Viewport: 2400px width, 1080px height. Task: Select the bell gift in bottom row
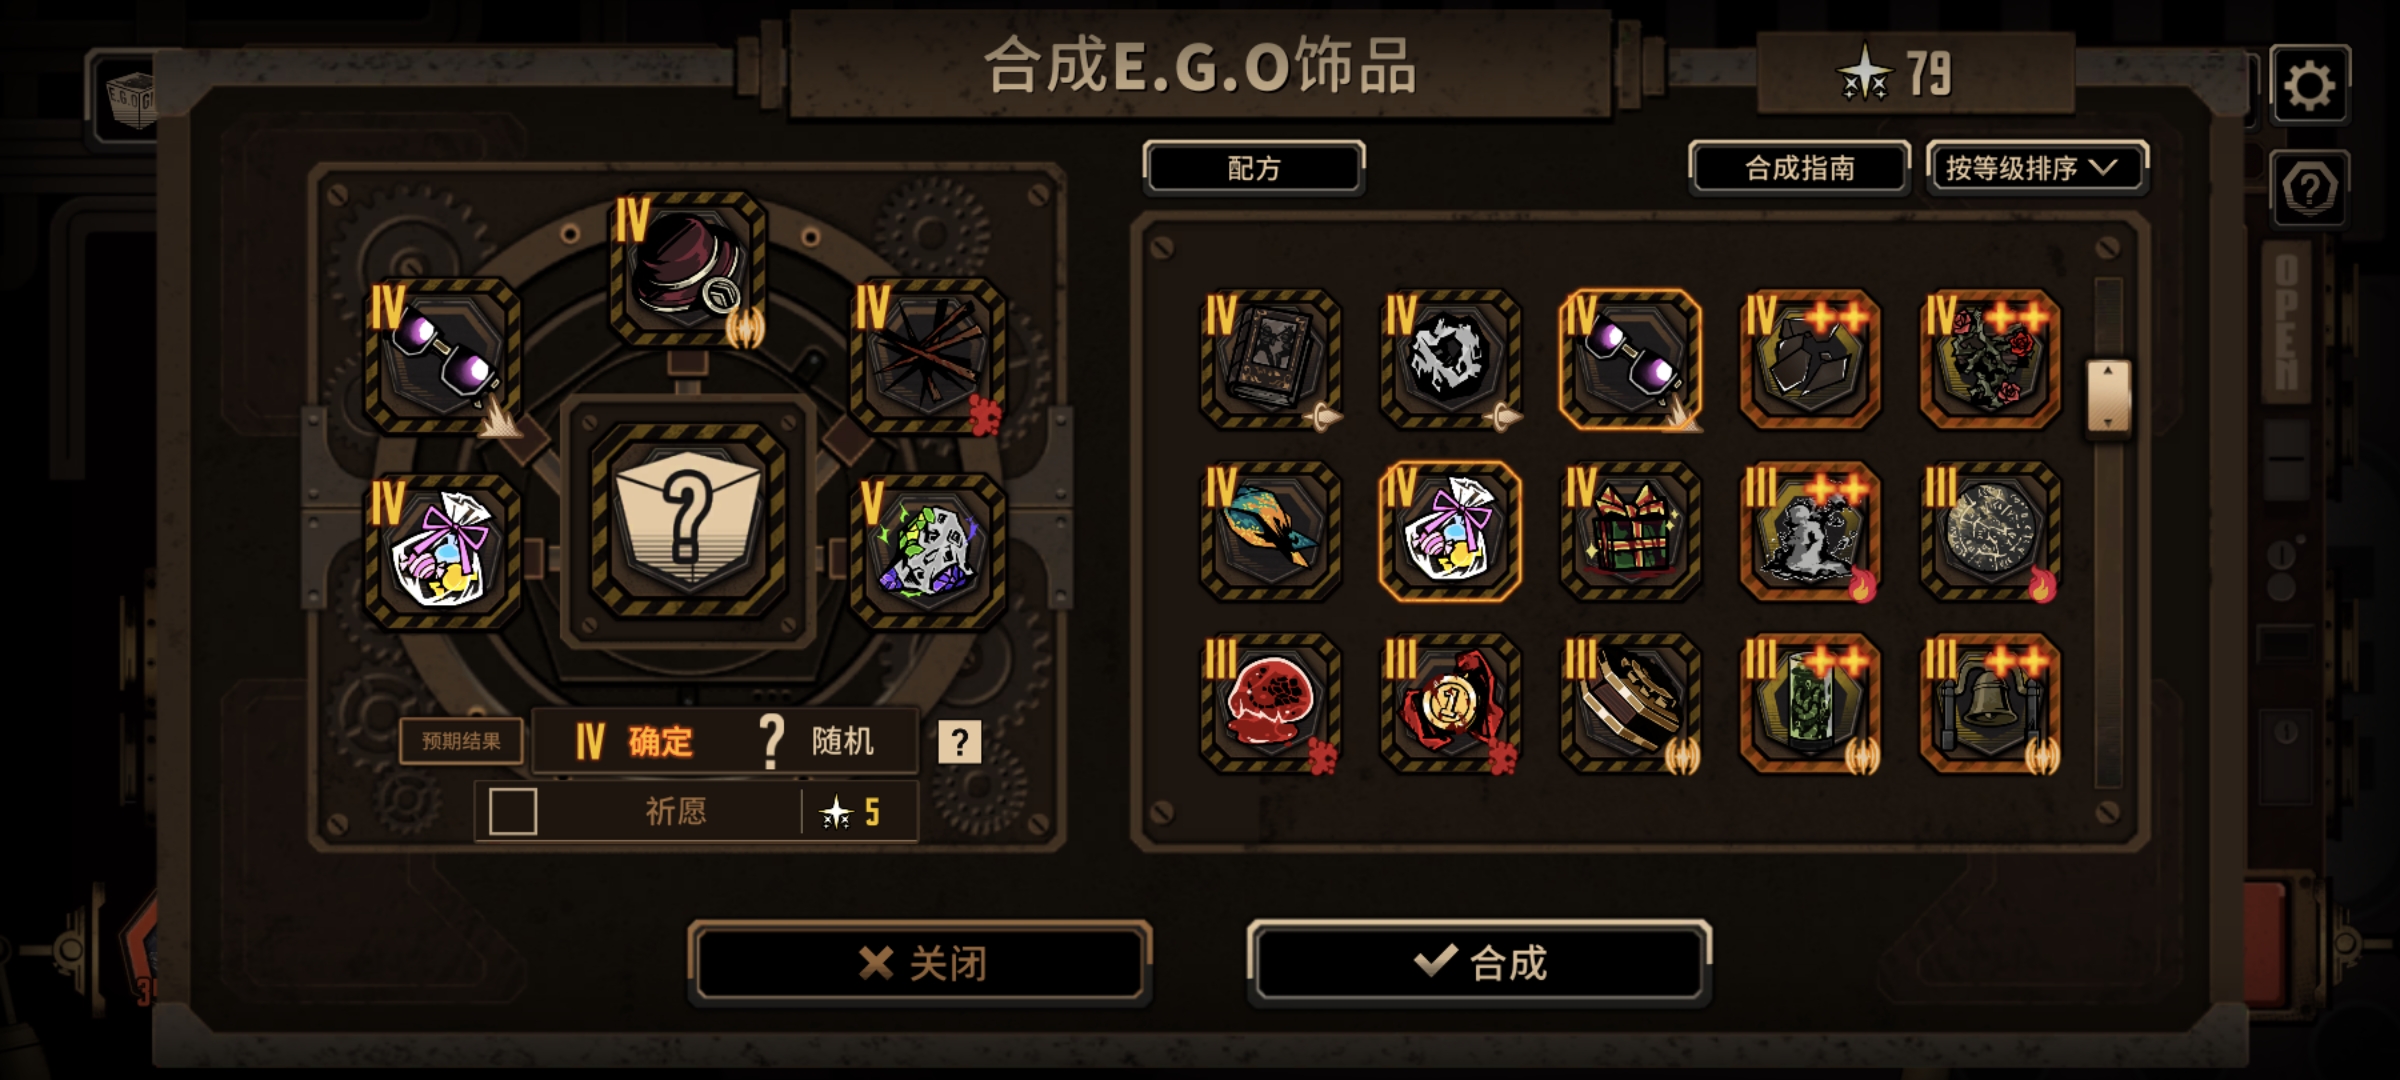(1990, 704)
